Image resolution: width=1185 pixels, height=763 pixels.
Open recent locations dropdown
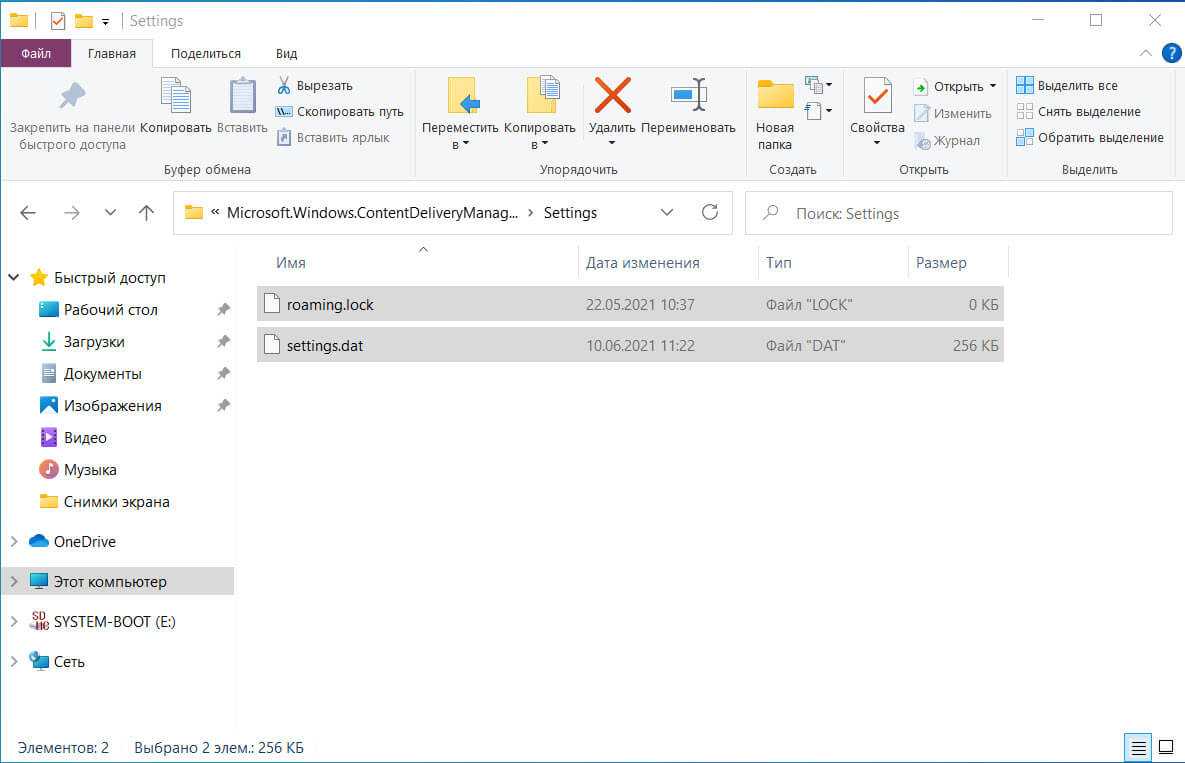click(110, 213)
